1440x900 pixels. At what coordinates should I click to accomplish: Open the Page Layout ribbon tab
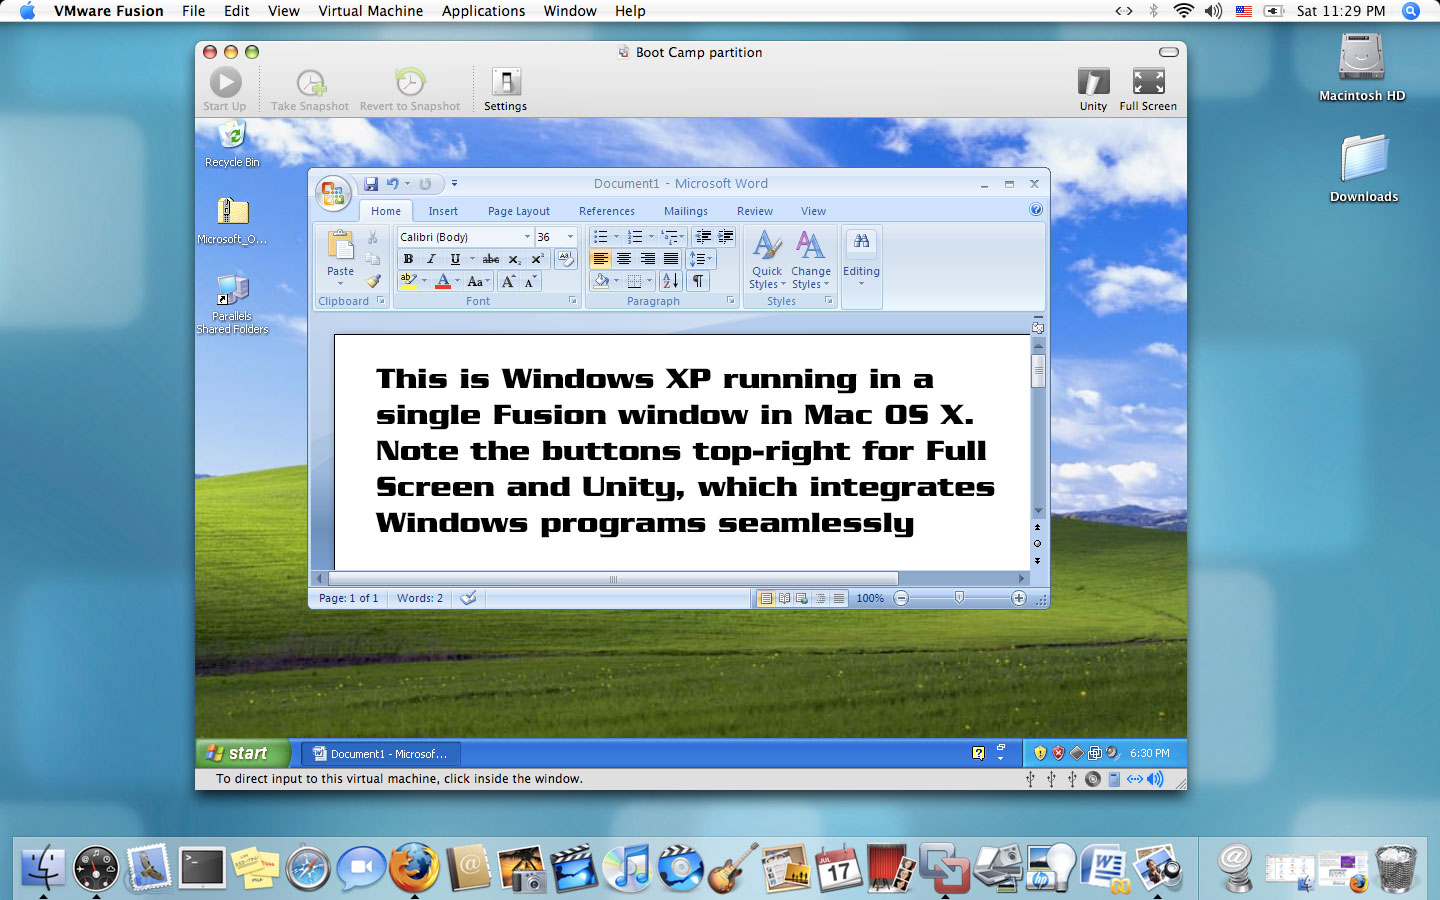[519, 211]
